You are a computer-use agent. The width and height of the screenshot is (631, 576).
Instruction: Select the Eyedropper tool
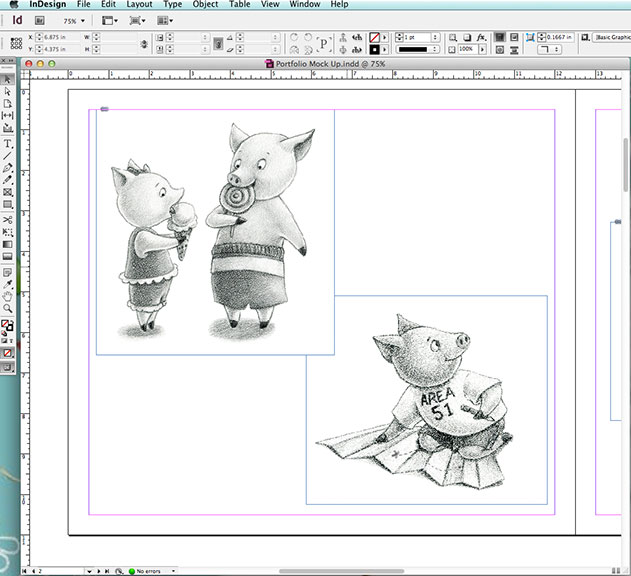point(8,283)
